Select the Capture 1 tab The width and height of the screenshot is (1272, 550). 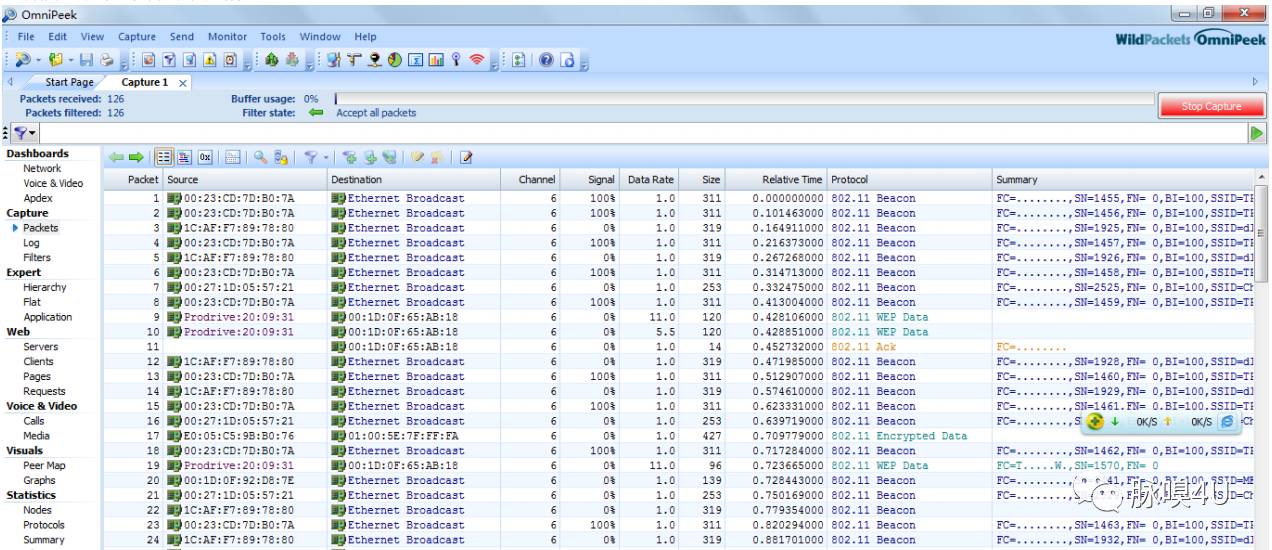[x=144, y=82]
